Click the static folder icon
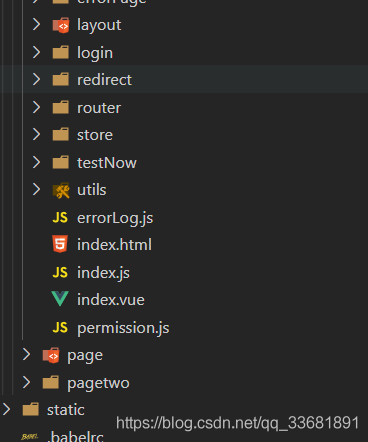Image resolution: width=368 pixels, height=442 pixels. (x=31, y=409)
